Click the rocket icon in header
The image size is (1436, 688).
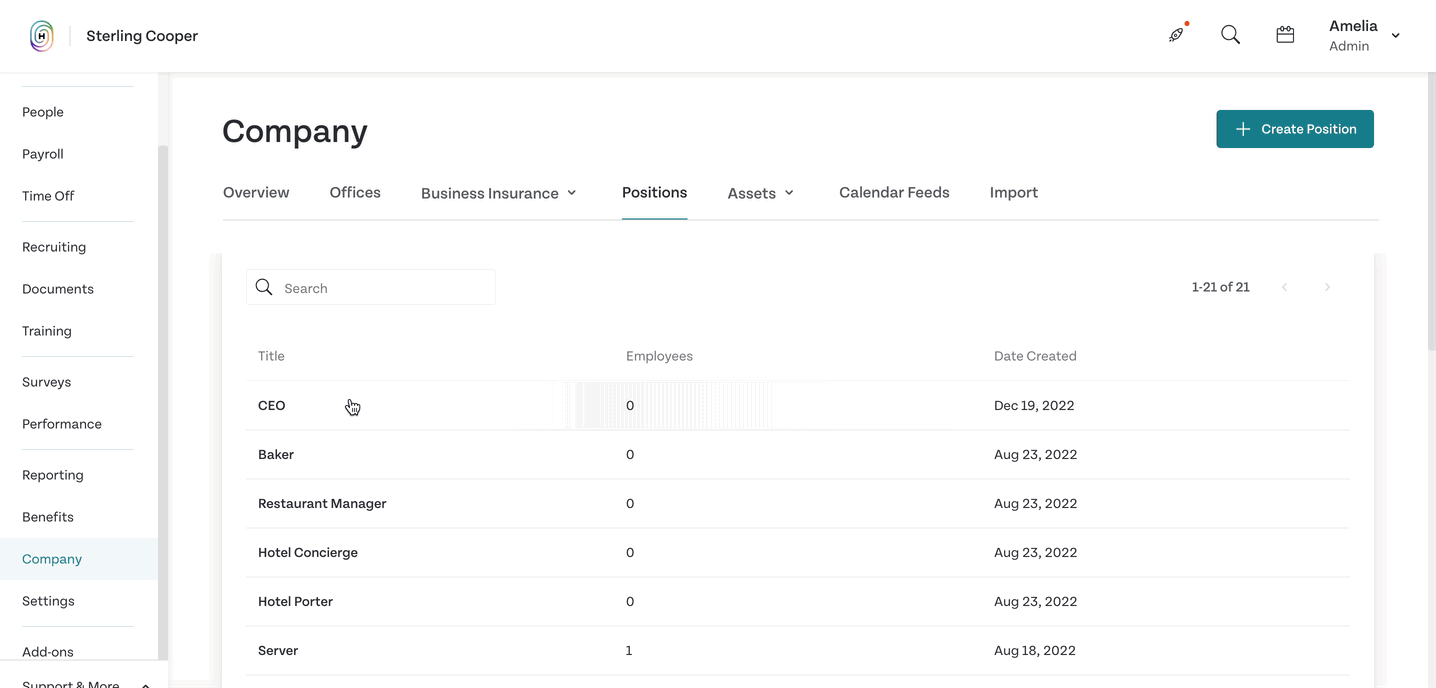pyautogui.click(x=1177, y=35)
